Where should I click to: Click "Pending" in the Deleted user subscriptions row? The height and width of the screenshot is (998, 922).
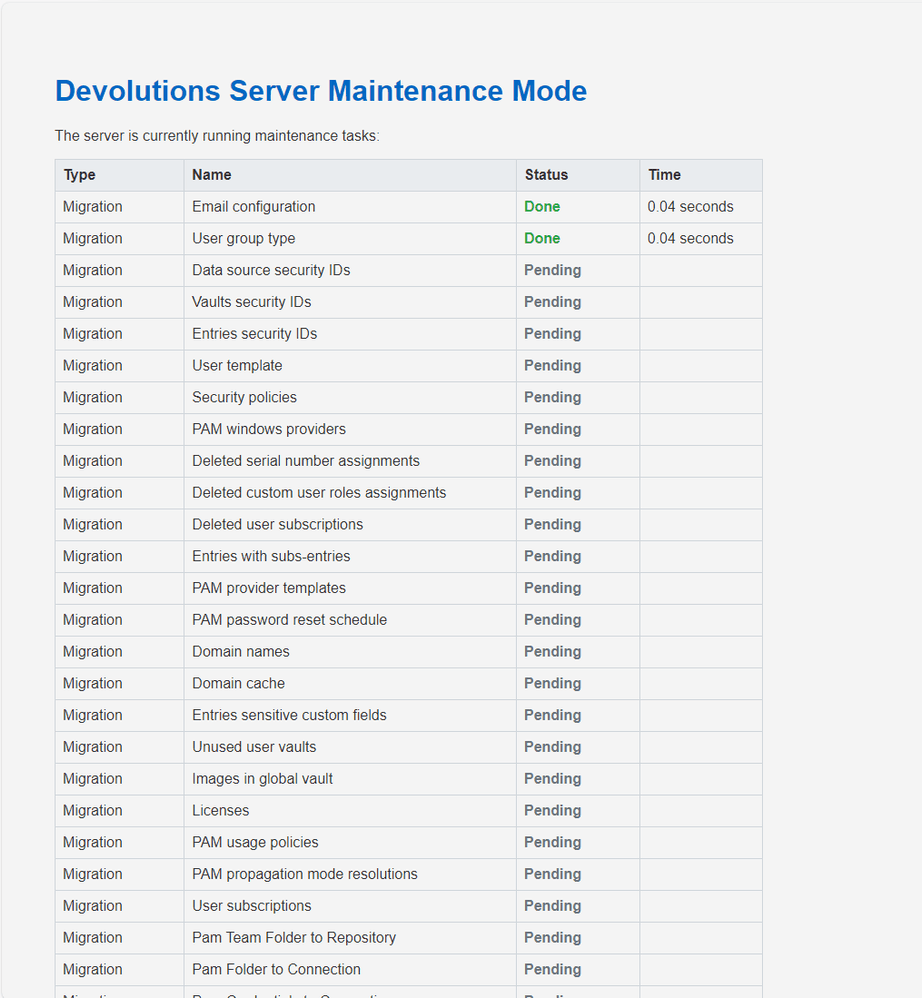(x=552, y=525)
